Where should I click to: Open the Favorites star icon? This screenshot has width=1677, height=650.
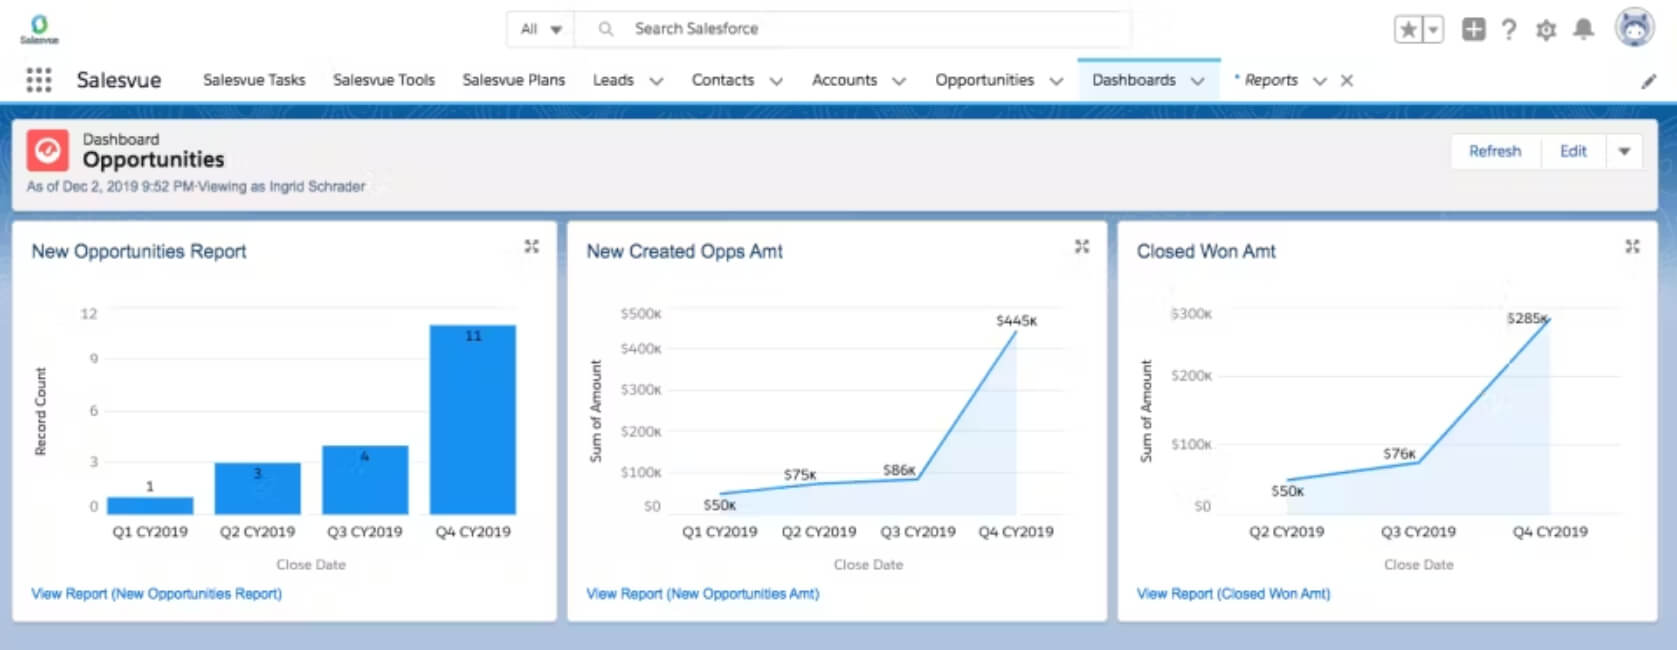point(1408,30)
